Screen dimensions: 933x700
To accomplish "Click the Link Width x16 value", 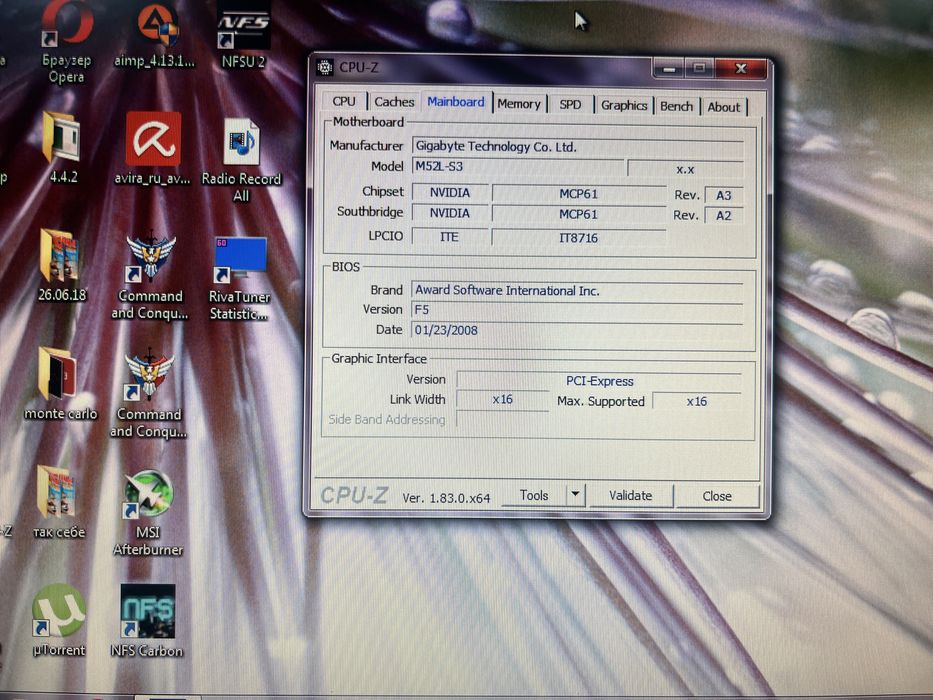I will tap(503, 399).
